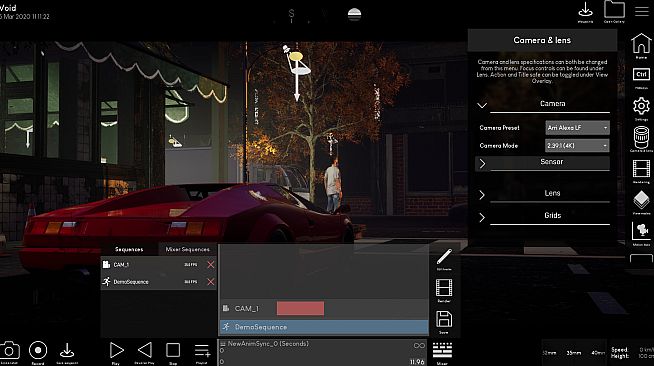Viewport: 654px width, 366px height.
Task: Toggle the loop infinity icon on the timeline
Action: pyautogui.click(x=419, y=346)
